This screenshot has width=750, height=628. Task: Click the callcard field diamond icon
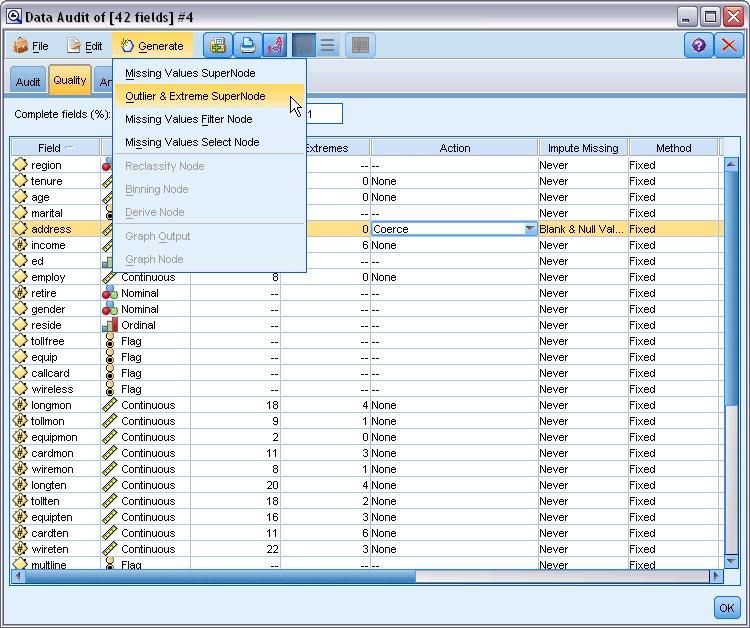coord(20,373)
